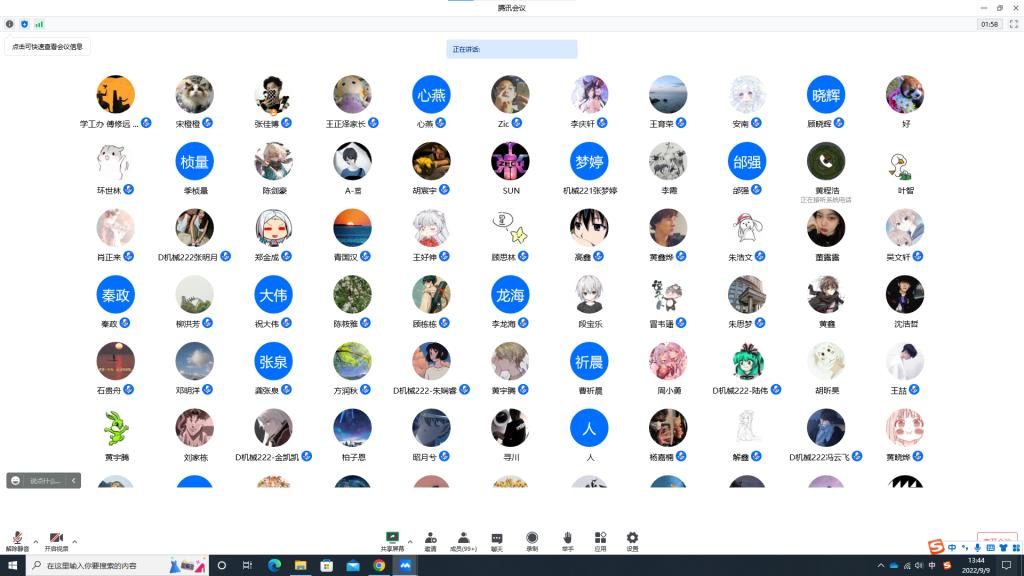The image size is (1024, 576).
Task: Open meeting settings (设置)
Action: tap(632, 541)
